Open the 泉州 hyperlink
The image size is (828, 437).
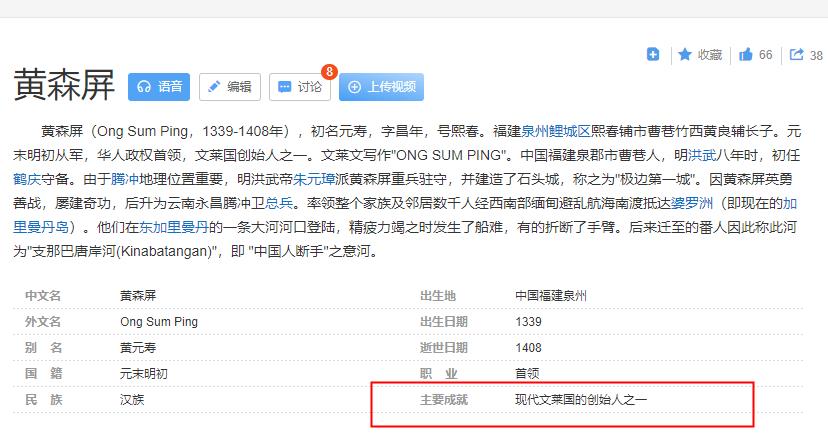[x=536, y=131]
